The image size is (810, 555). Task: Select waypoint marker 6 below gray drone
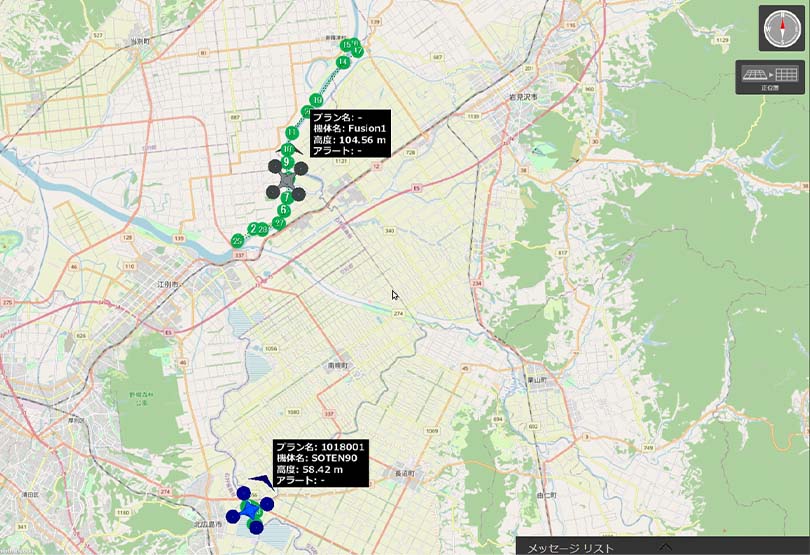(x=285, y=210)
